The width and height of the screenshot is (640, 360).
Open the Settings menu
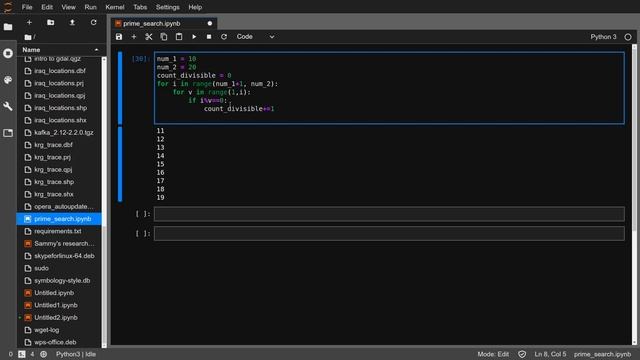click(x=167, y=7)
